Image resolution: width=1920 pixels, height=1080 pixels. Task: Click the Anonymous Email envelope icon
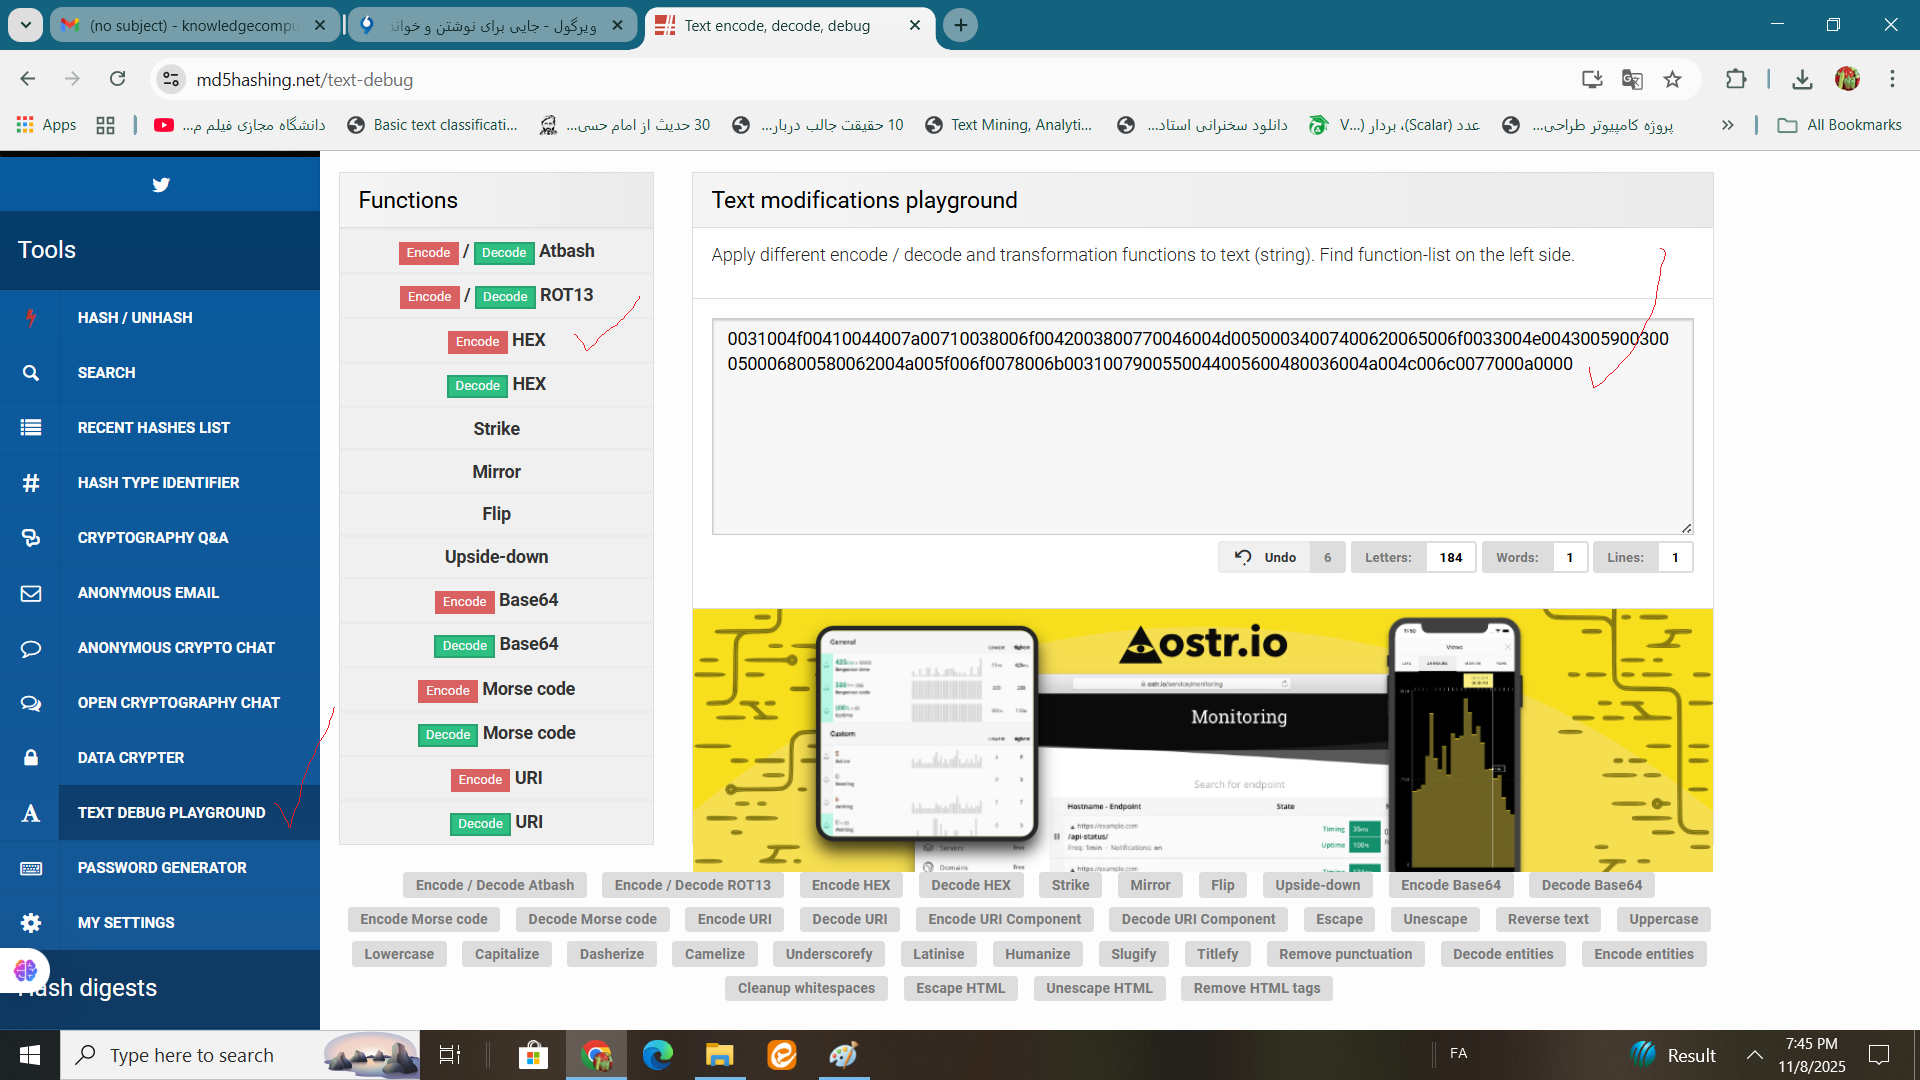pyautogui.click(x=31, y=593)
